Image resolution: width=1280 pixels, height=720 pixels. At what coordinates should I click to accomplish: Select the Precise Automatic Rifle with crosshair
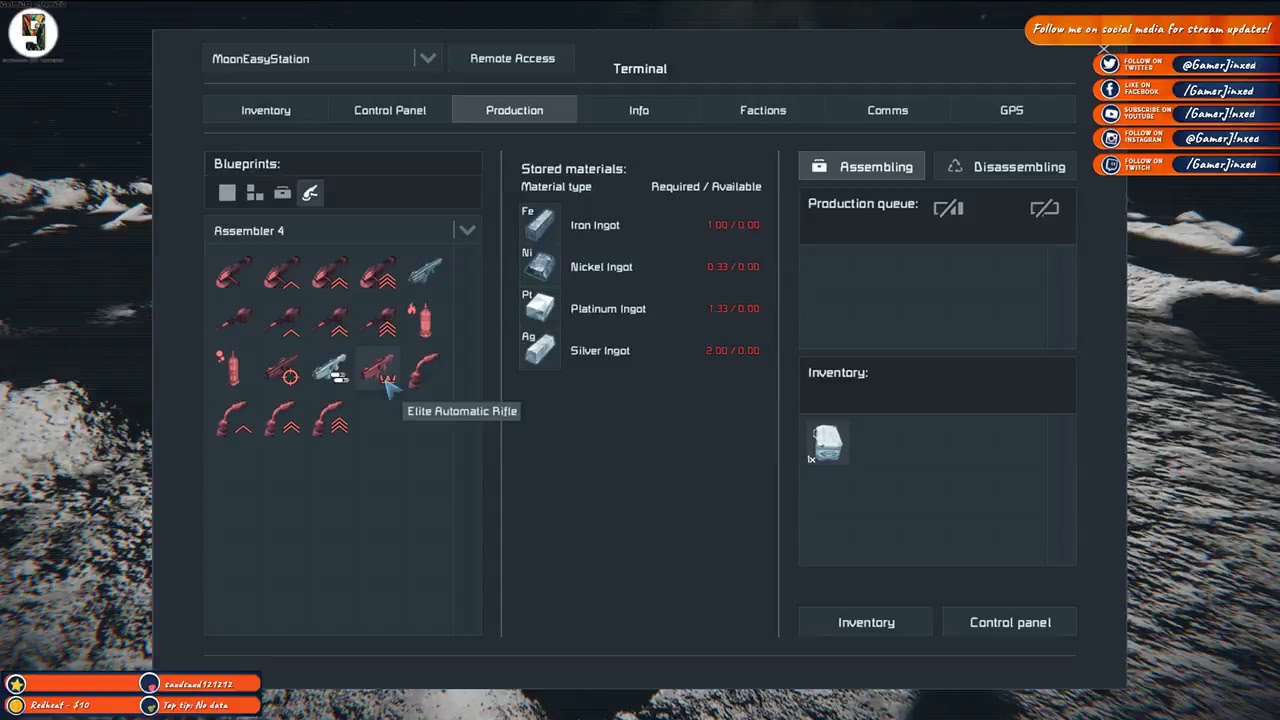(x=283, y=368)
